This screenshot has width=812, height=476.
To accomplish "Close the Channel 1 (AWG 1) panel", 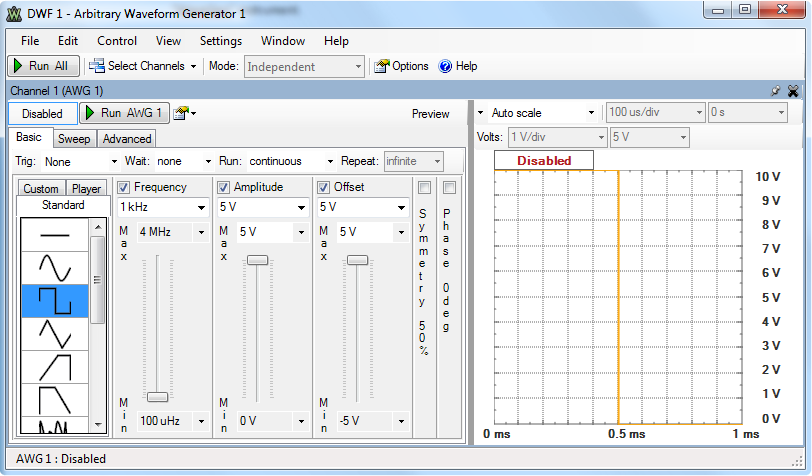I will (793, 91).
